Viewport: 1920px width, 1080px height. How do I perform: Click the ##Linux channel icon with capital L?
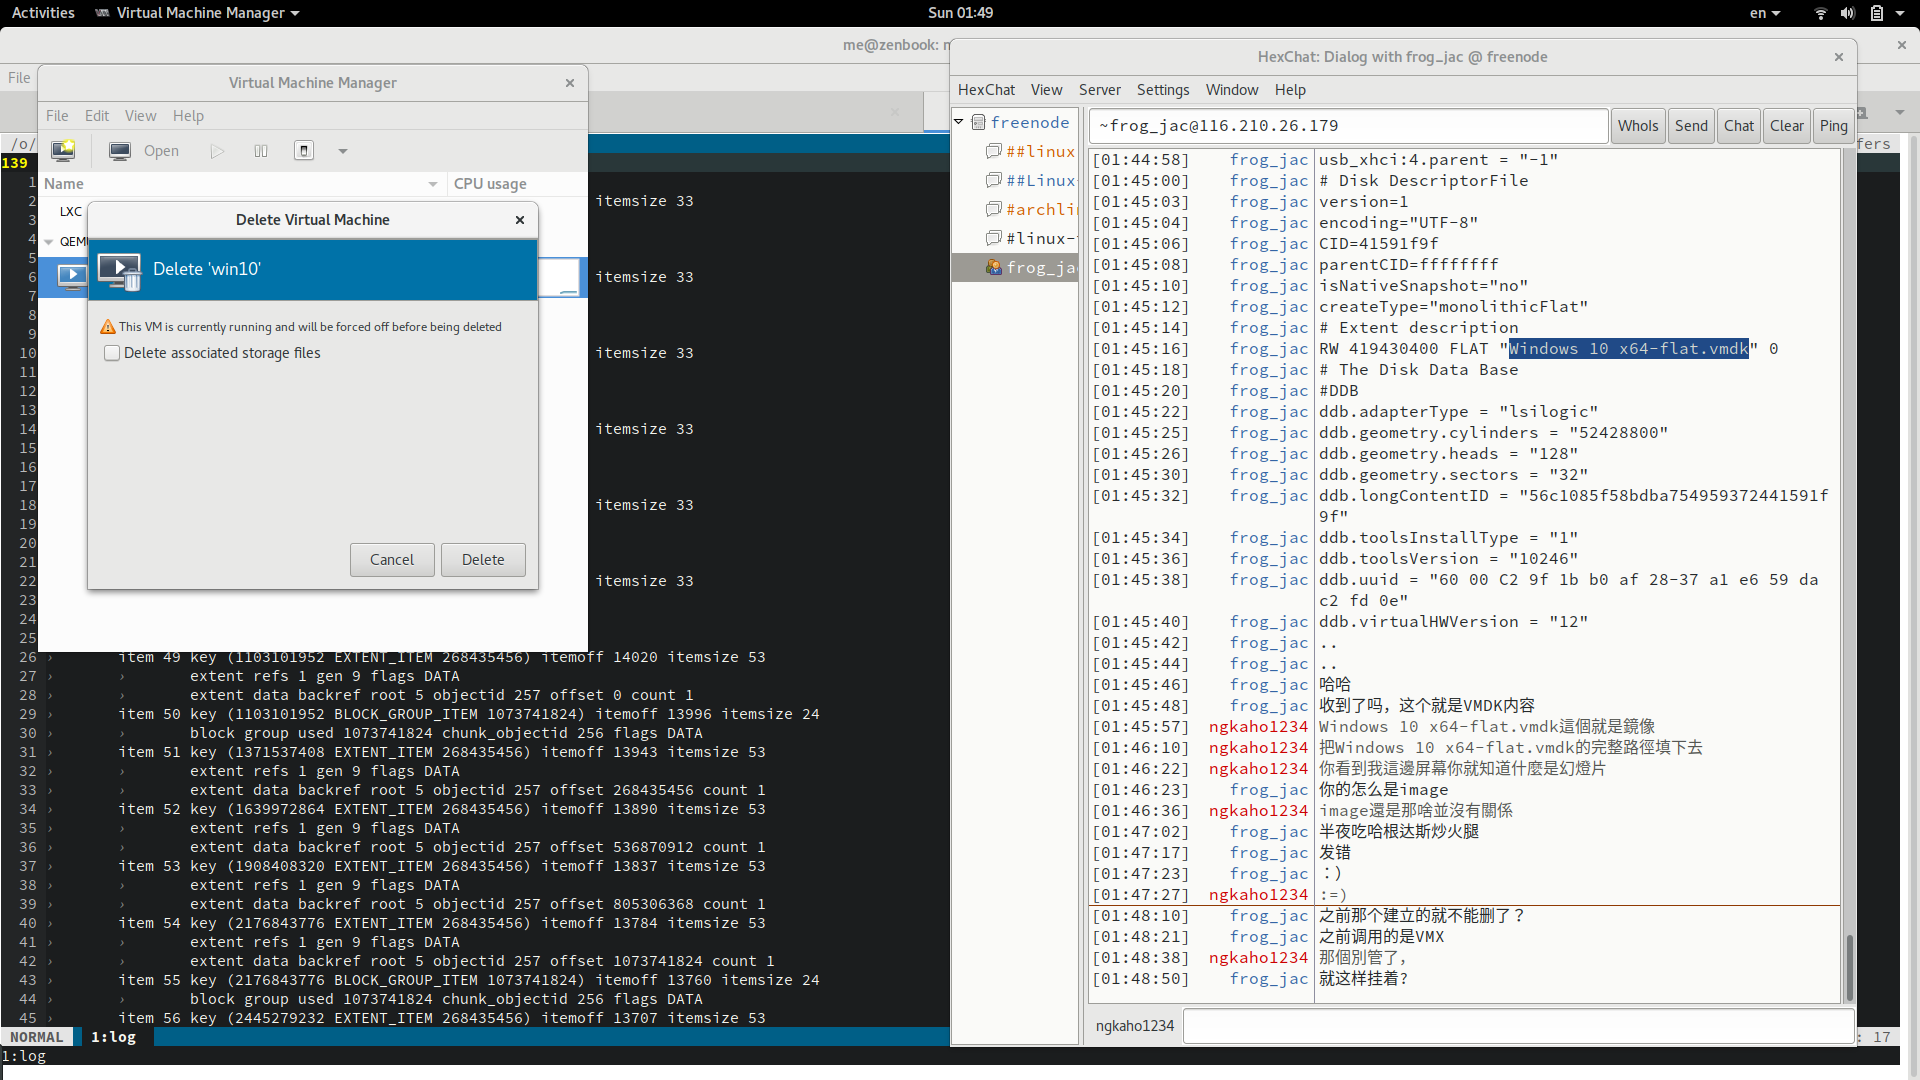(x=994, y=180)
